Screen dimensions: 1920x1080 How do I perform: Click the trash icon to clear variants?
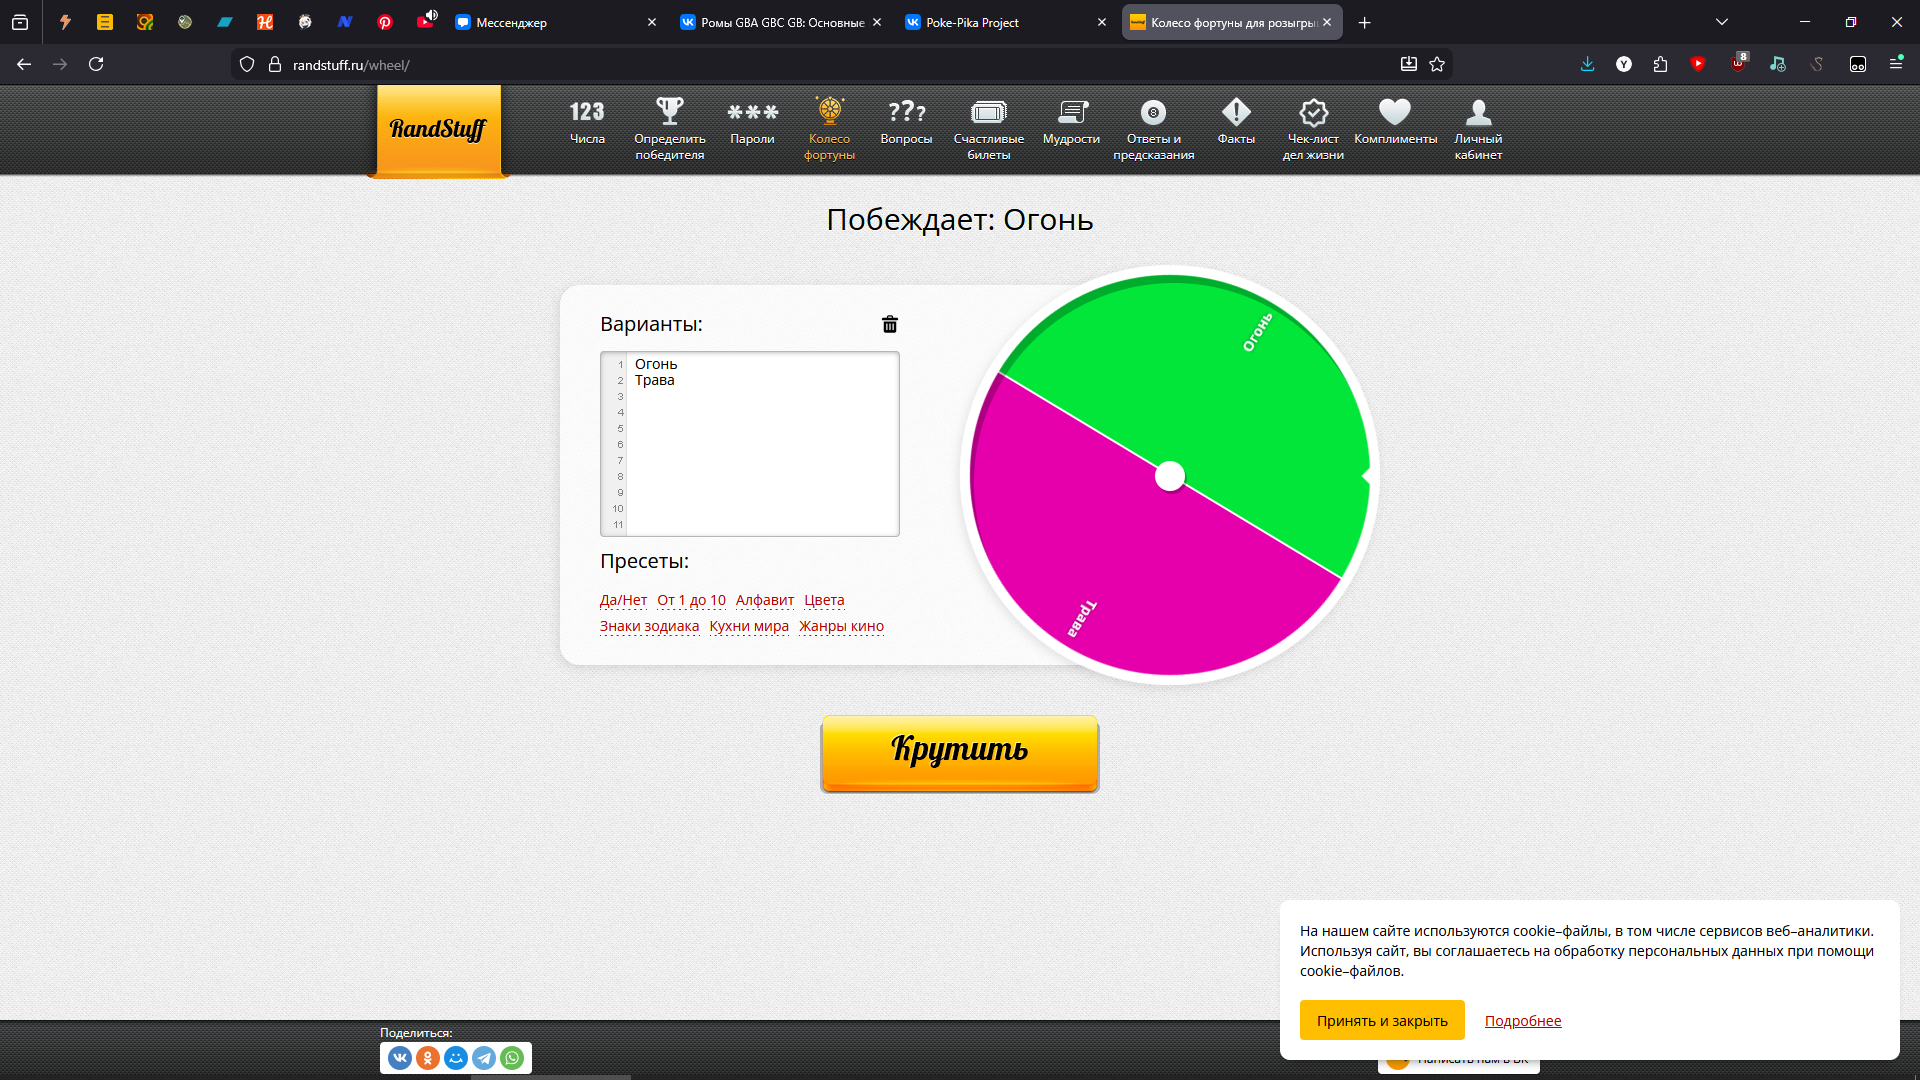click(x=890, y=324)
